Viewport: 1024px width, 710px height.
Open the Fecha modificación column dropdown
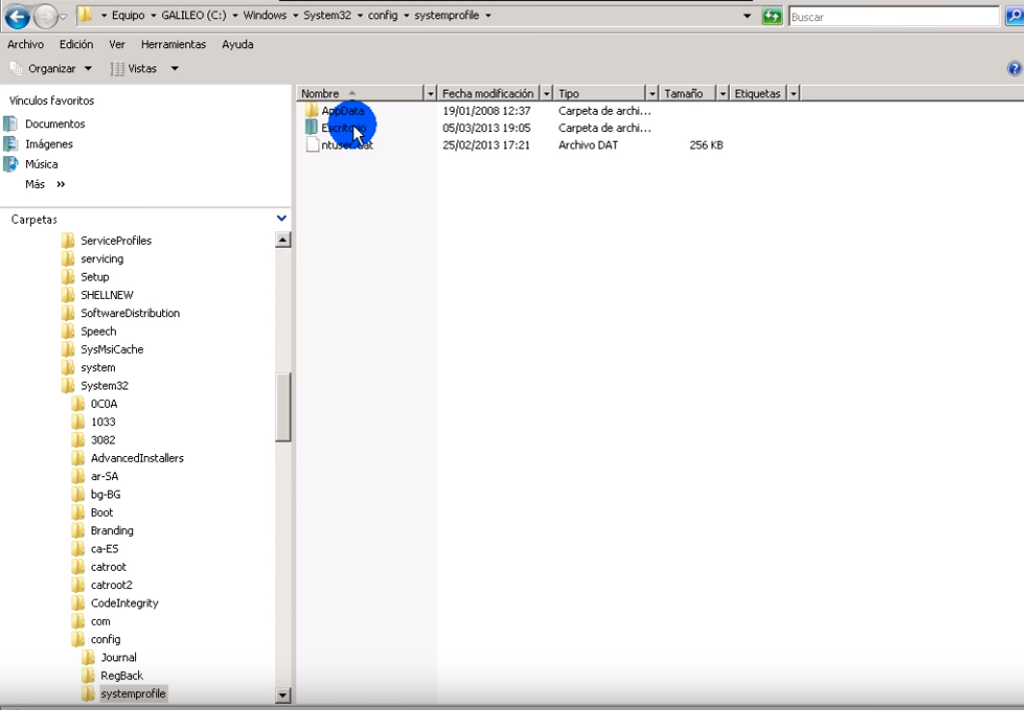[547, 93]
